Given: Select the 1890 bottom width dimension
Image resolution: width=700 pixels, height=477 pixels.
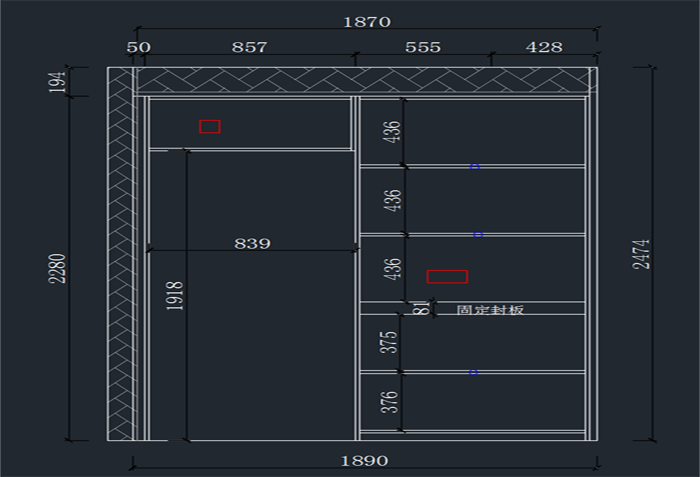Looking at the screenshot, I should 365,461.
